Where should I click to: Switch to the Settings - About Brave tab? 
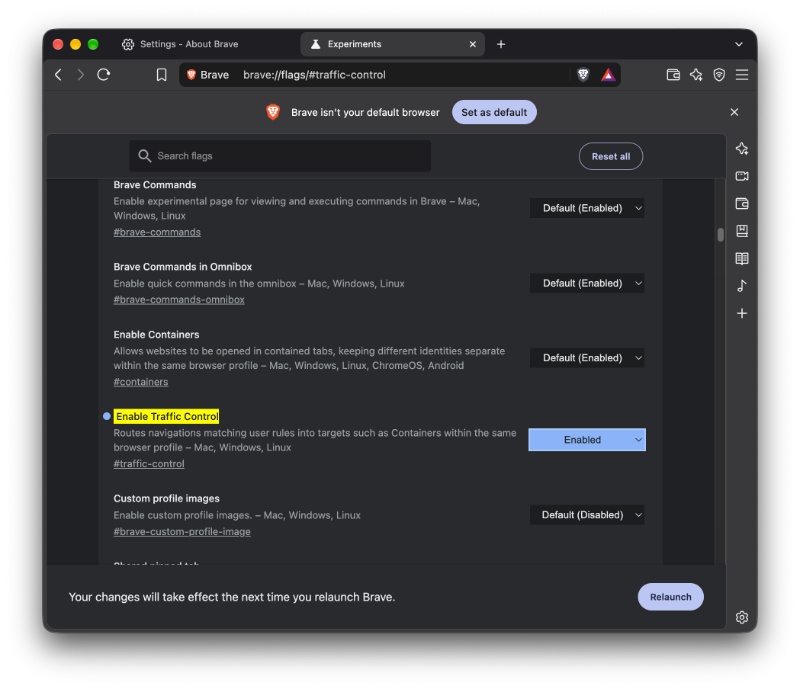(x=180, y=44)
